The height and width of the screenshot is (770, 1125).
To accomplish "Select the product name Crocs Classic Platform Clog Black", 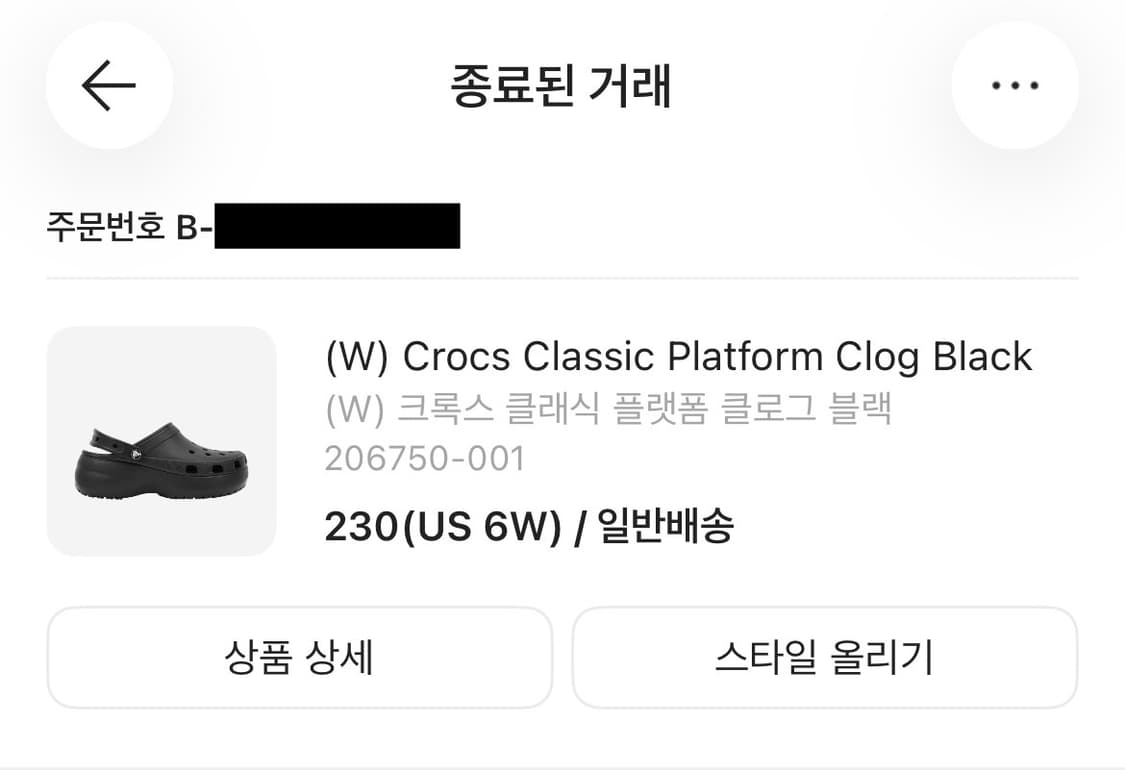I will tap(678, 357).
